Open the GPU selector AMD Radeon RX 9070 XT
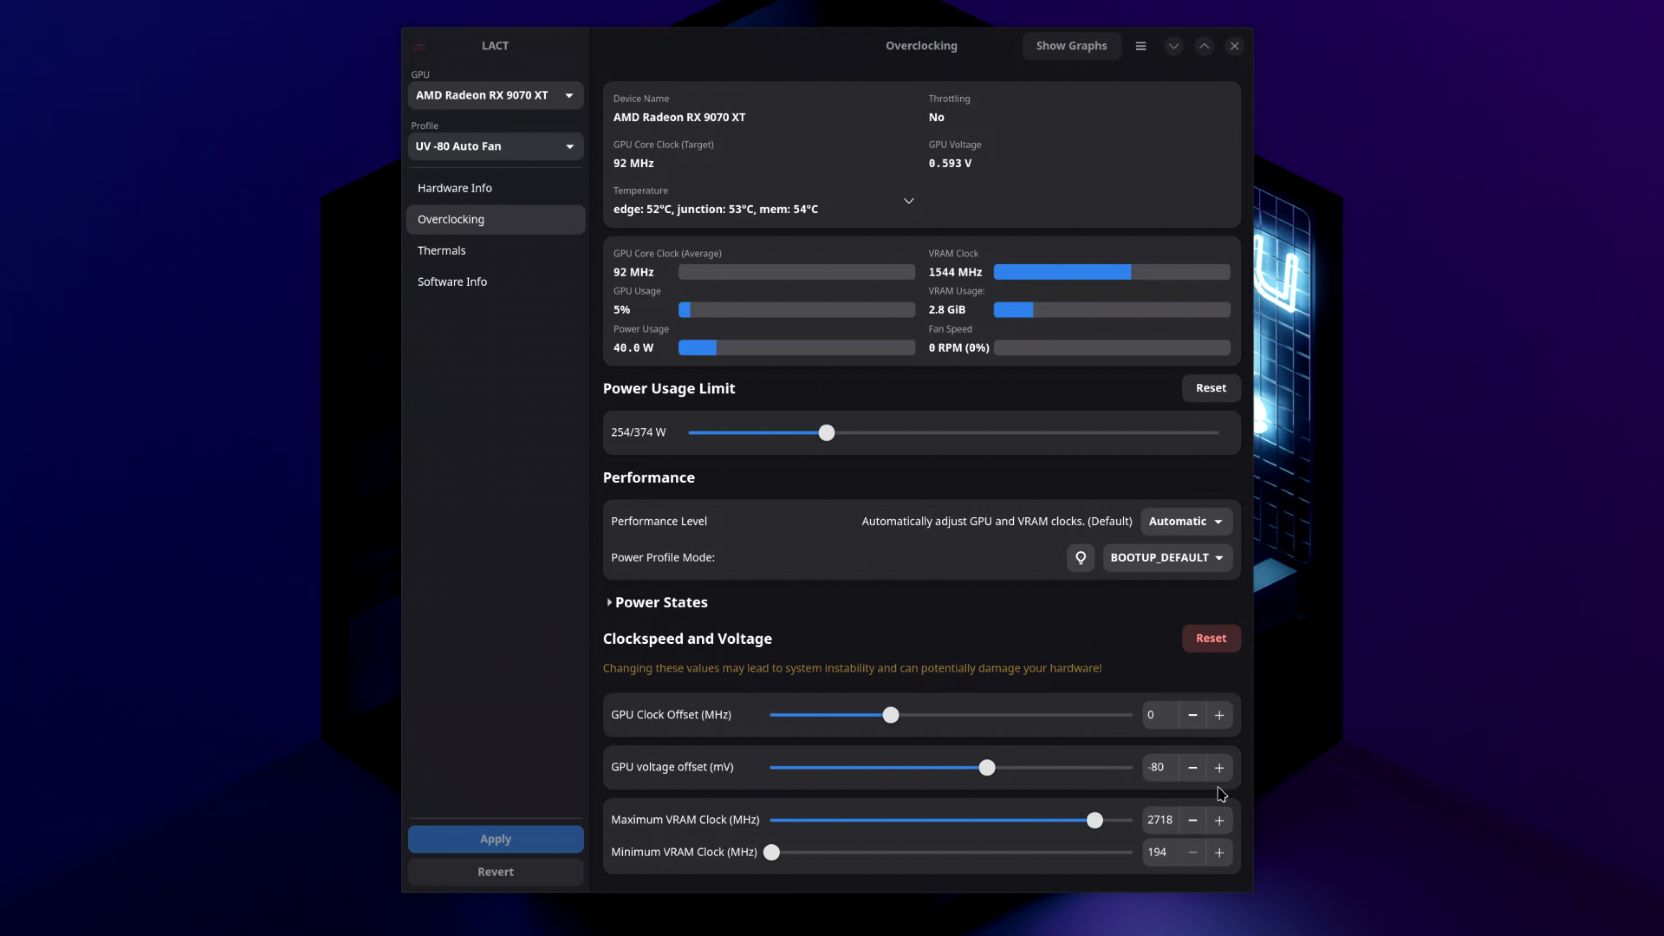The height and width of the screenshot is (936, 1664). pyautogui.click(x=495, y=96)
